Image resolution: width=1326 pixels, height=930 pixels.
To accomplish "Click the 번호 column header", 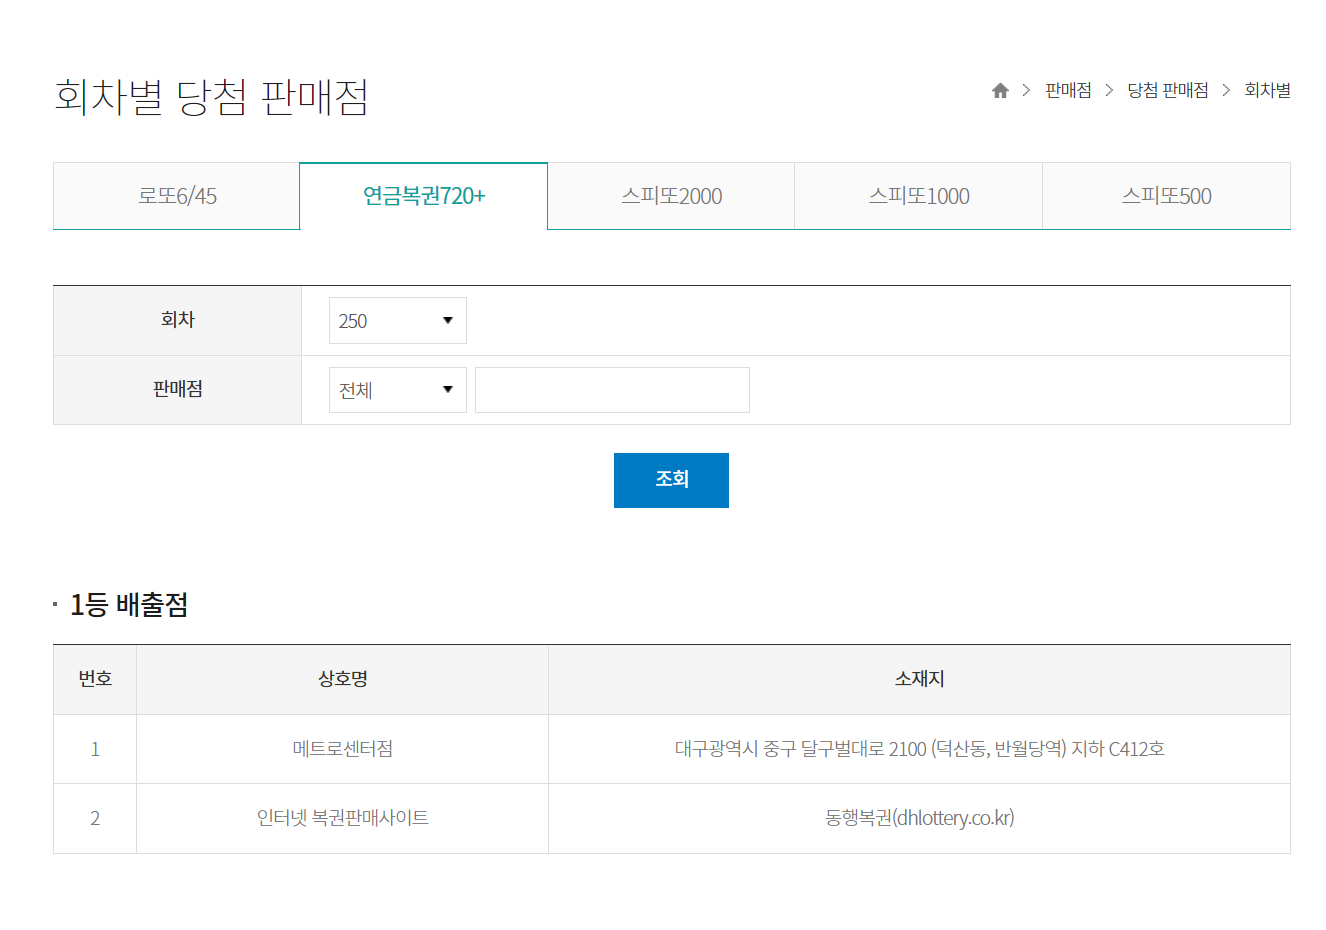I will pos(95,679).
